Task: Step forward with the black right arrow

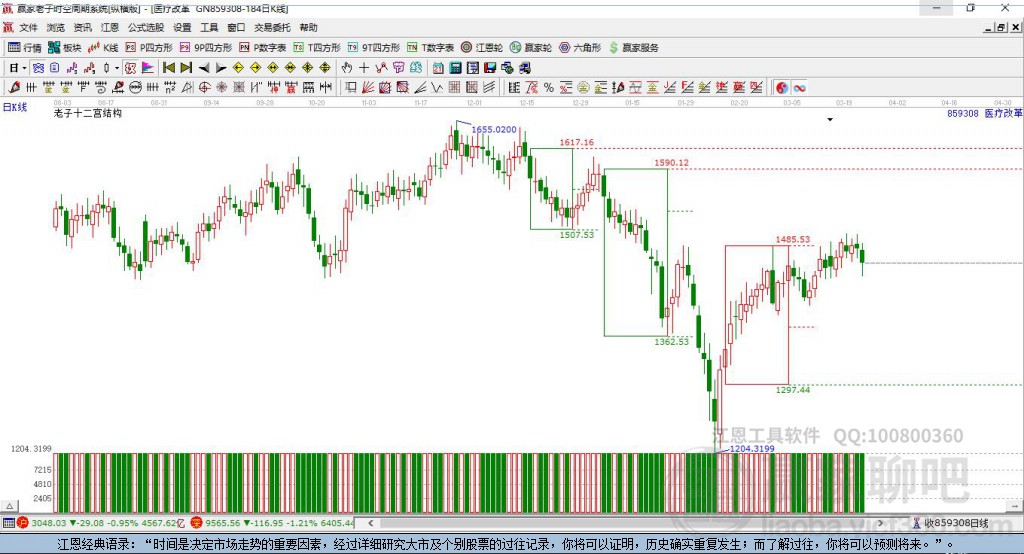Action: click(x=221, y=68)
